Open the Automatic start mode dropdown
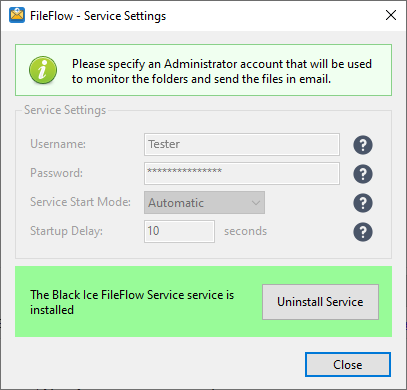Screen dimensions: 407x390 pyautogui.click(x=204, y=202)
